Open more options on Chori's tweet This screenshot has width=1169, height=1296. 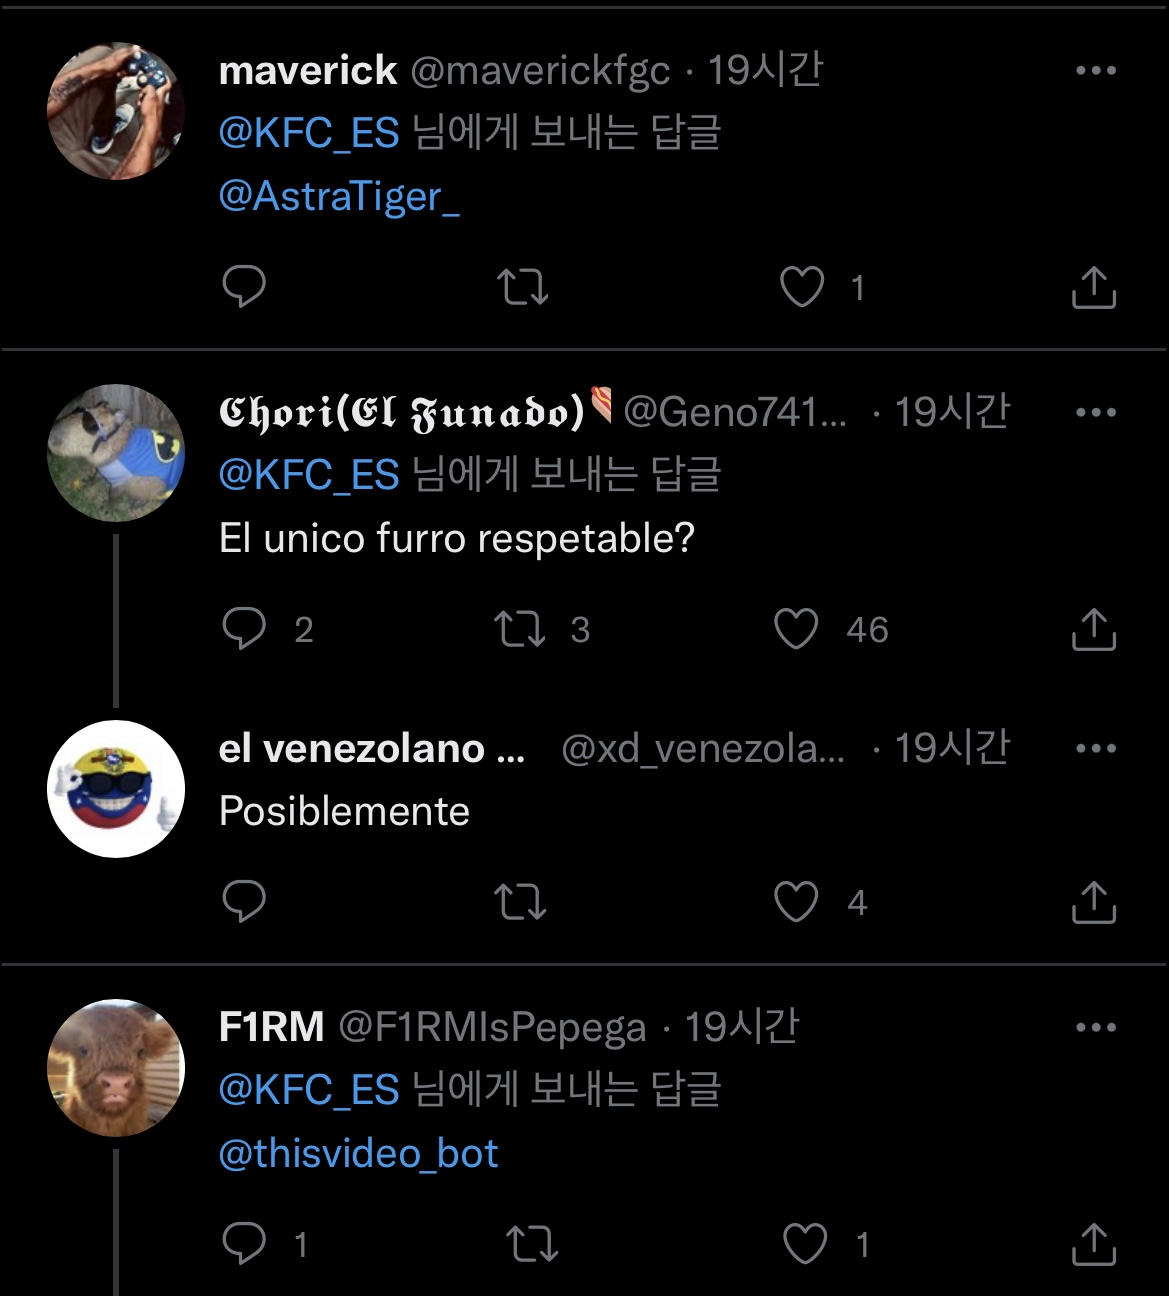[x=1095, y=412]
